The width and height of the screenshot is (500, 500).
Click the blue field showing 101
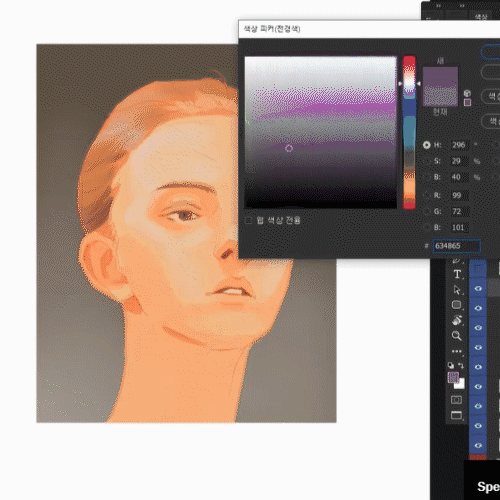click(459, 227)
